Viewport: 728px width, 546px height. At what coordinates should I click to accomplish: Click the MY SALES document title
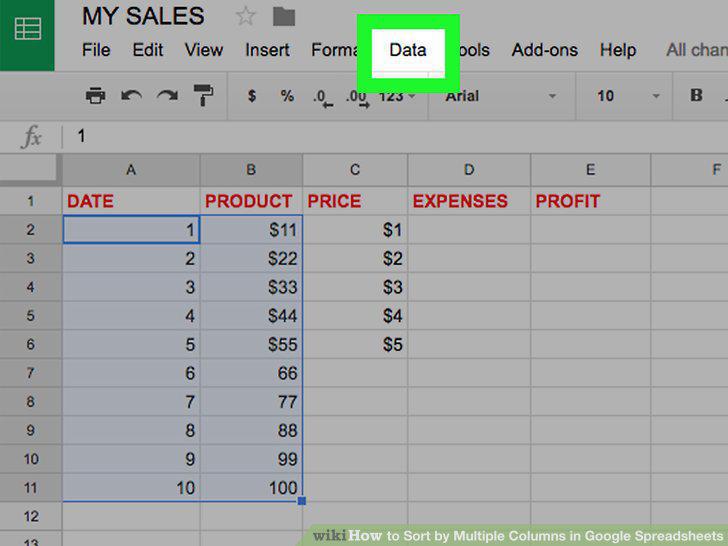143,16
